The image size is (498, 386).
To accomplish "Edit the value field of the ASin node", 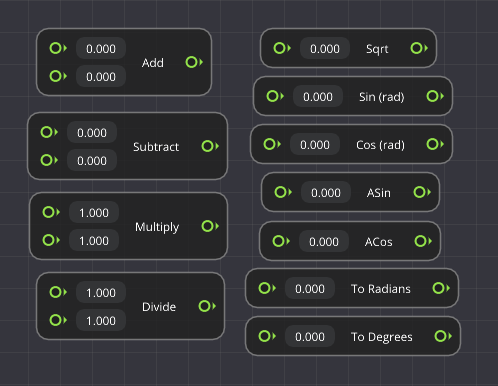I will 326,193.
